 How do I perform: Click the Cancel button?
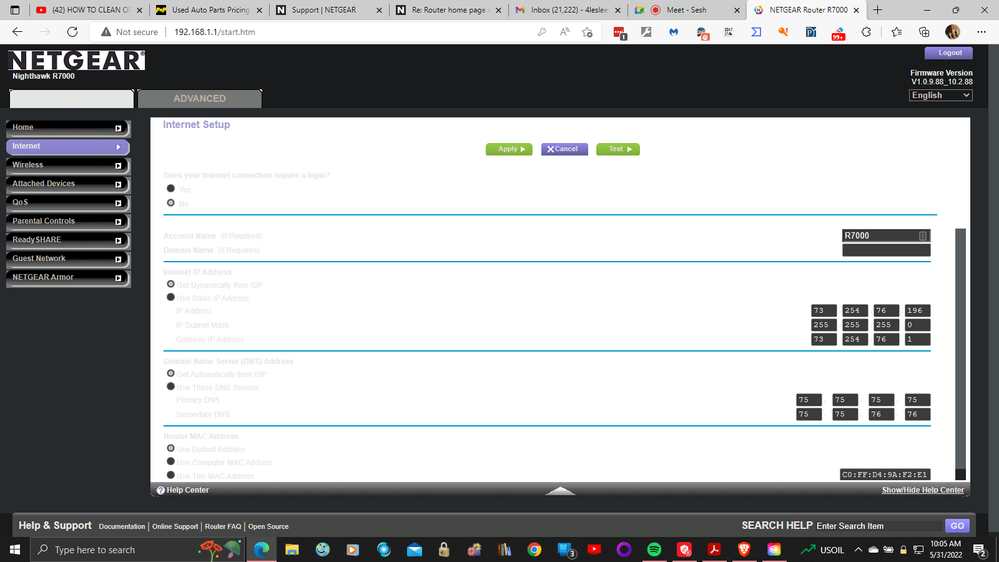tap(564, 149)
